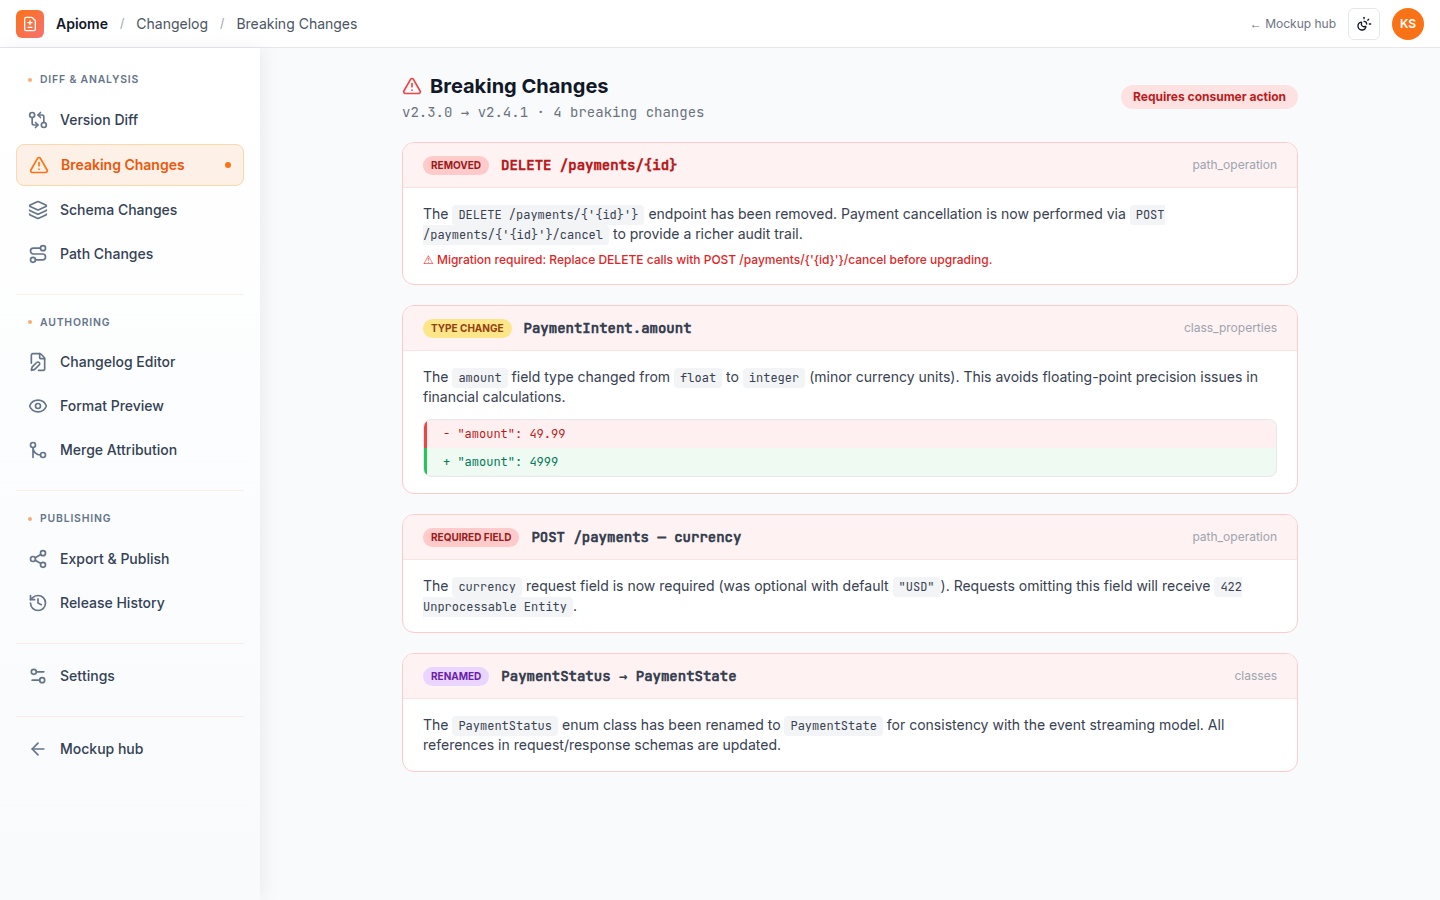The image size is (1440, 900).
Task: Click path_operation label on removed card
Action: pyautogui.click(x=1234, y=165)
